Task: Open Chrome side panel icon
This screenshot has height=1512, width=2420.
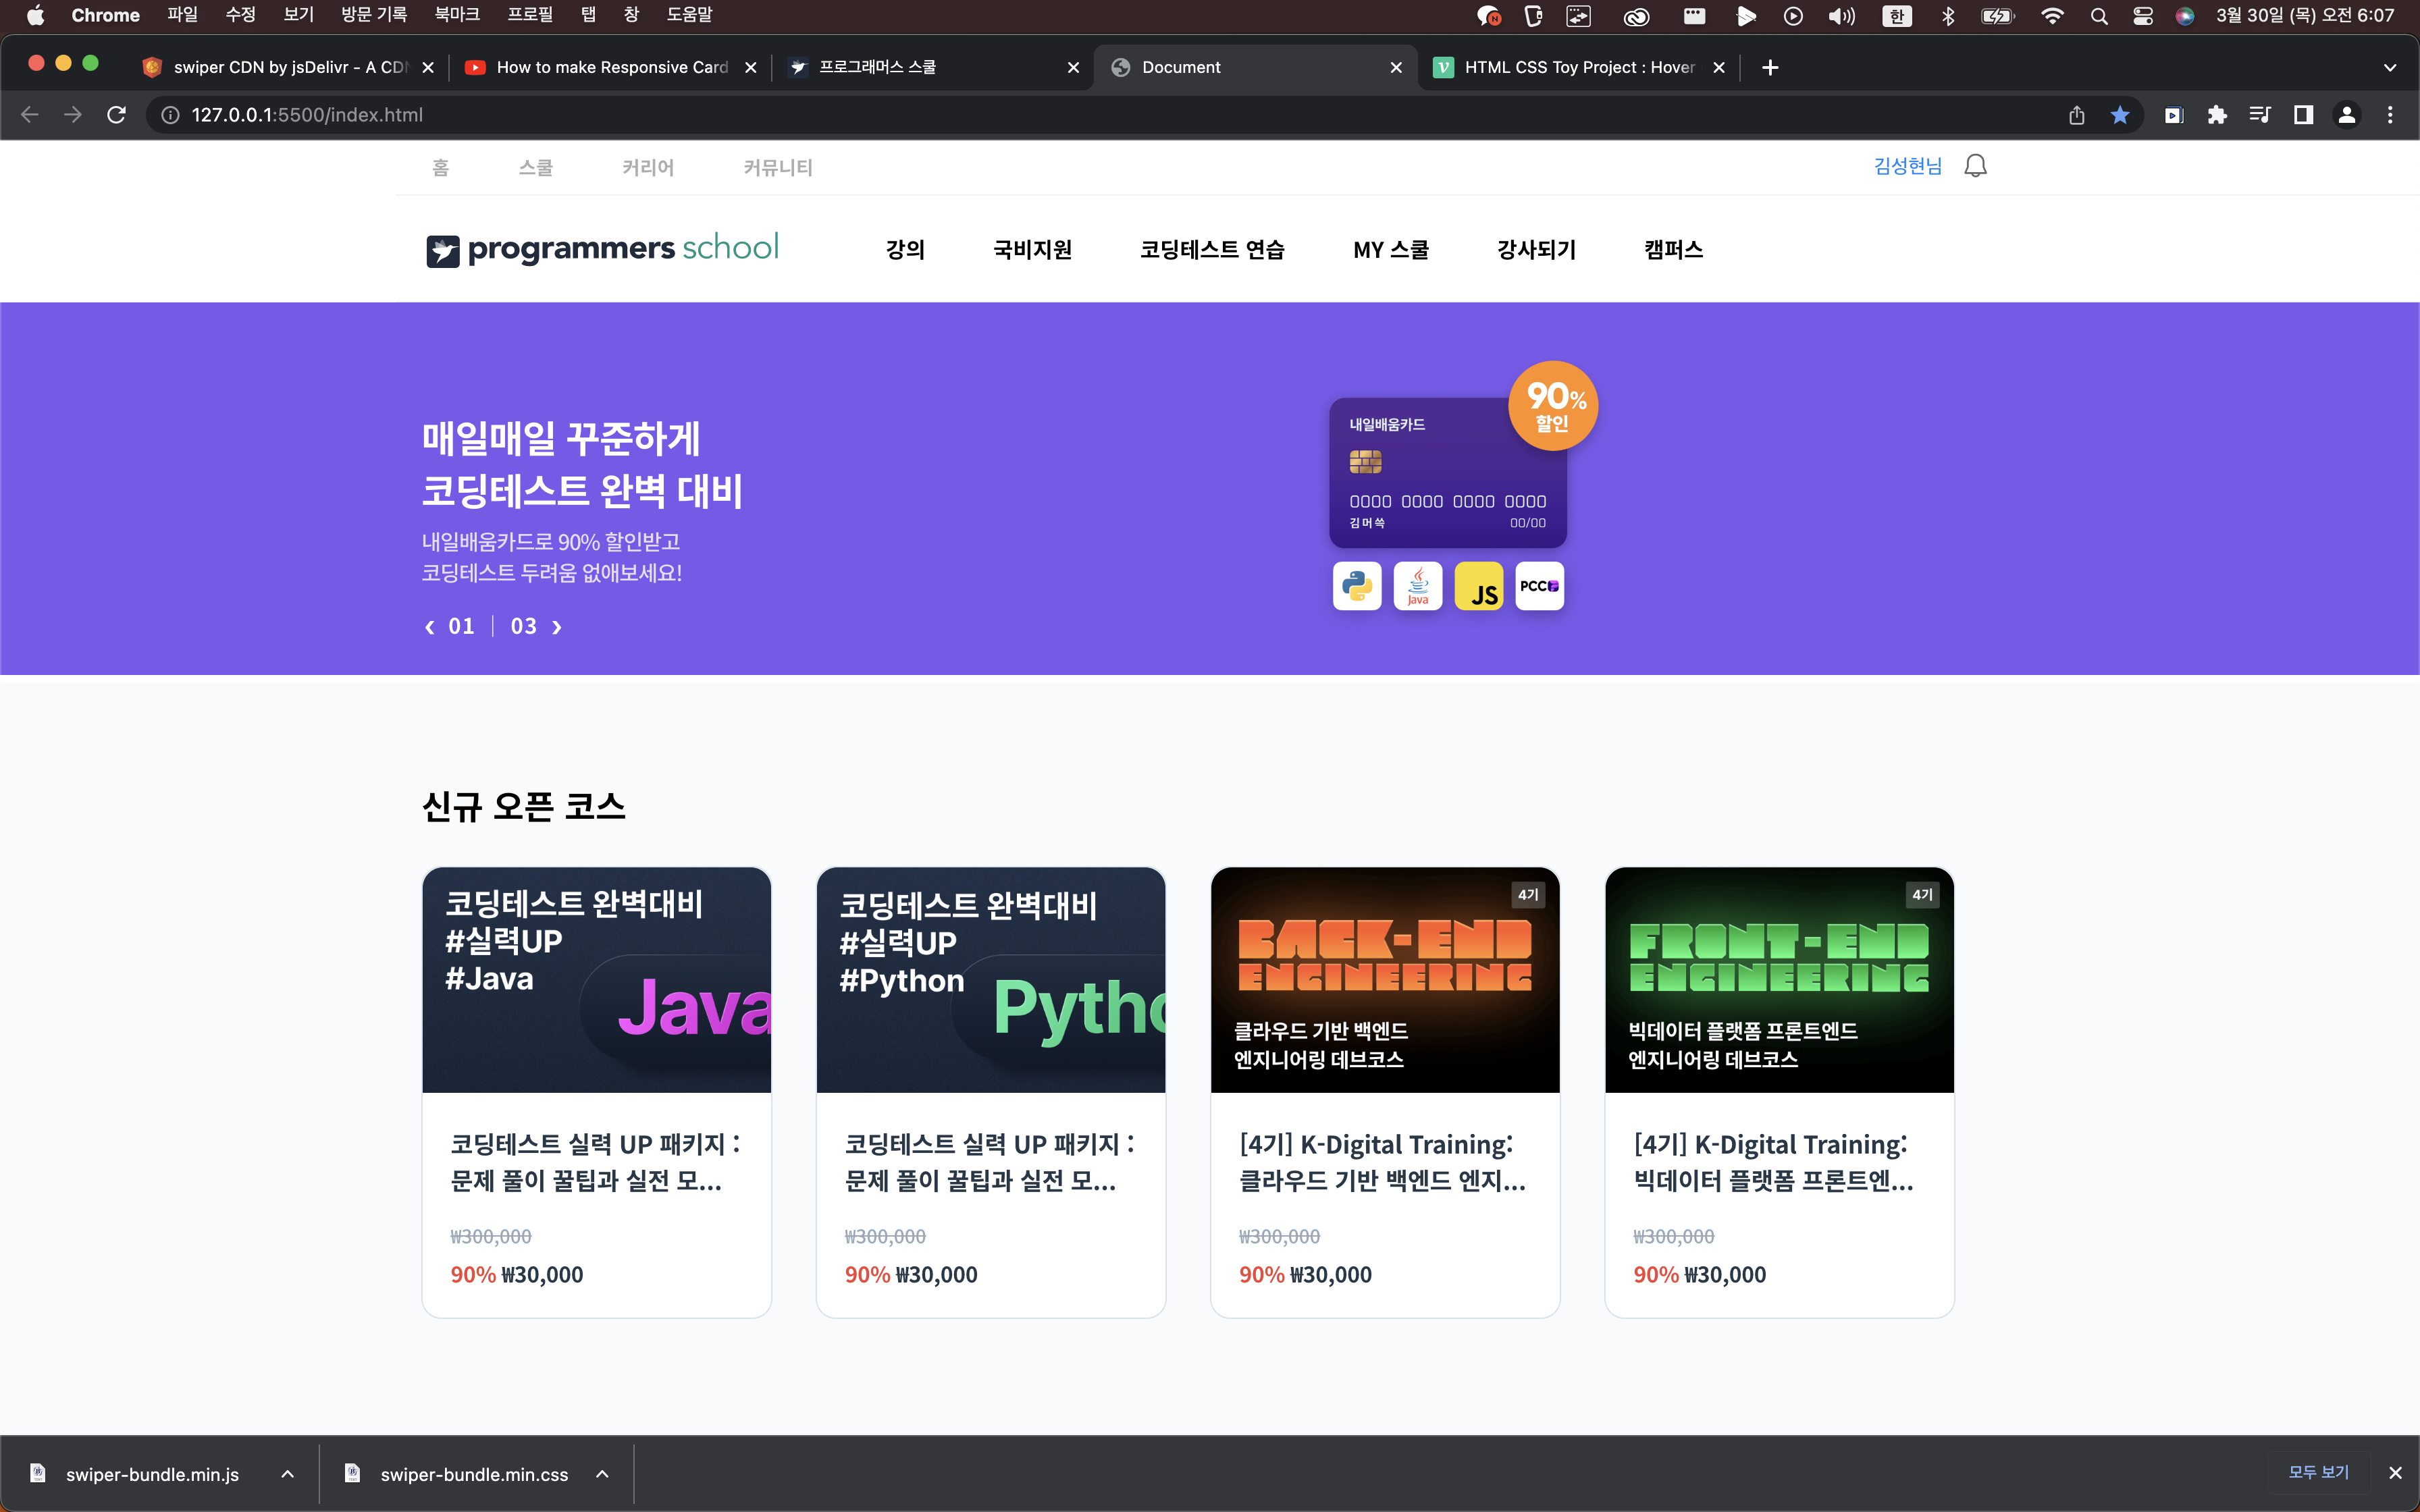Action: coord(2303,115)
